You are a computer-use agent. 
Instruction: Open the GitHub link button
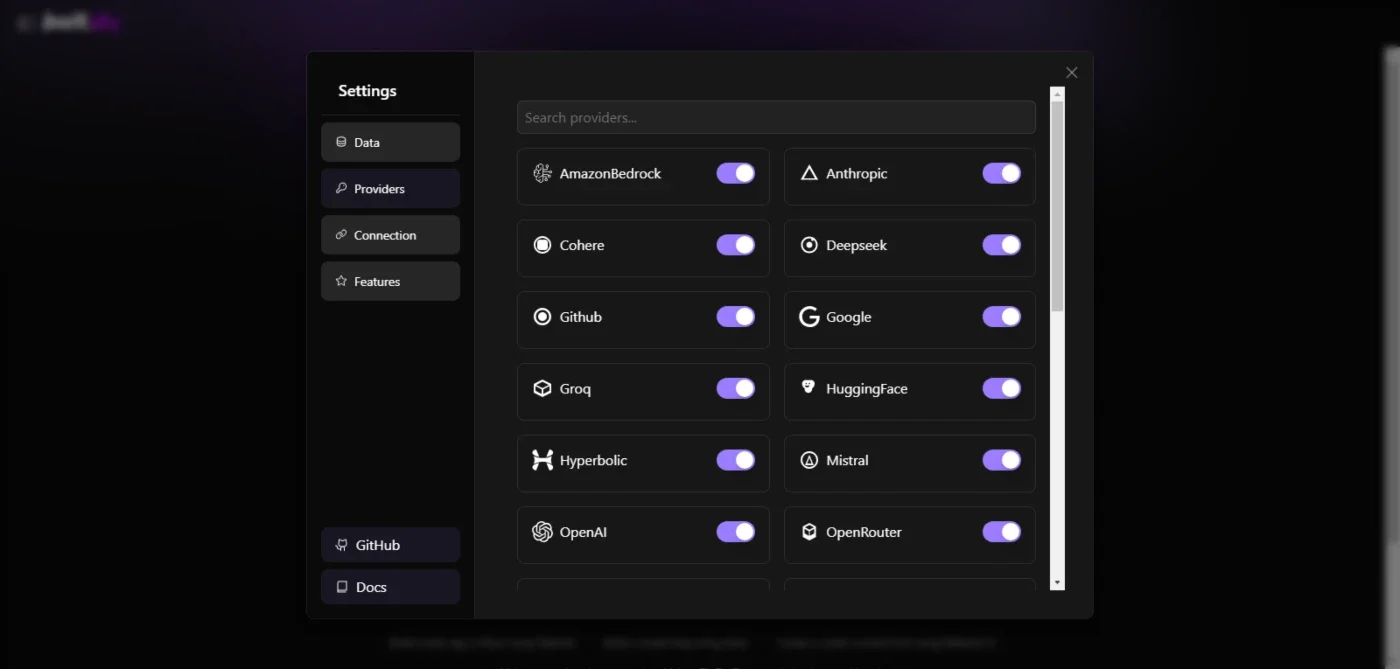(x=390, y=545)
